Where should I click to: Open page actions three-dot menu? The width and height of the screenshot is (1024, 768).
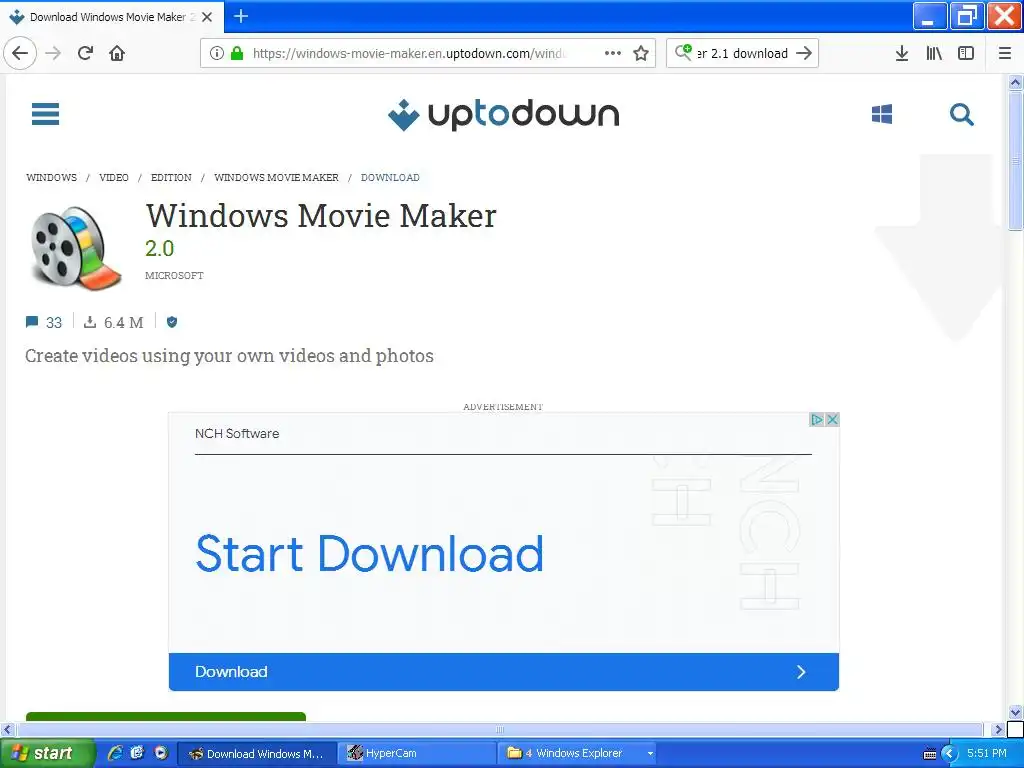(x=613, y=53)
